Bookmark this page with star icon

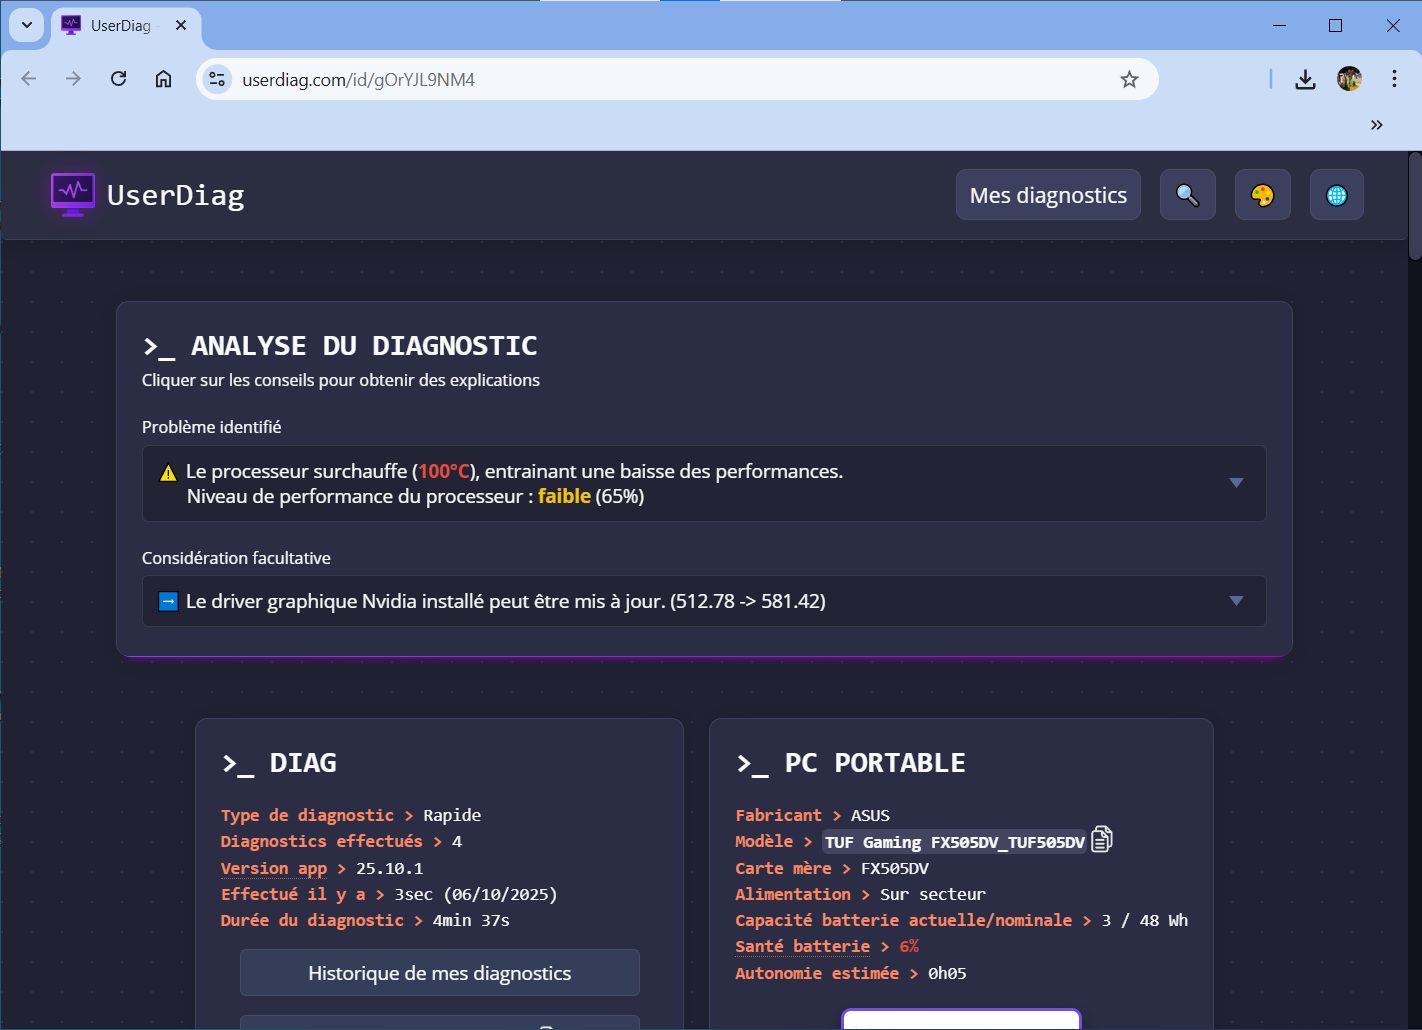pos(1129,80)
